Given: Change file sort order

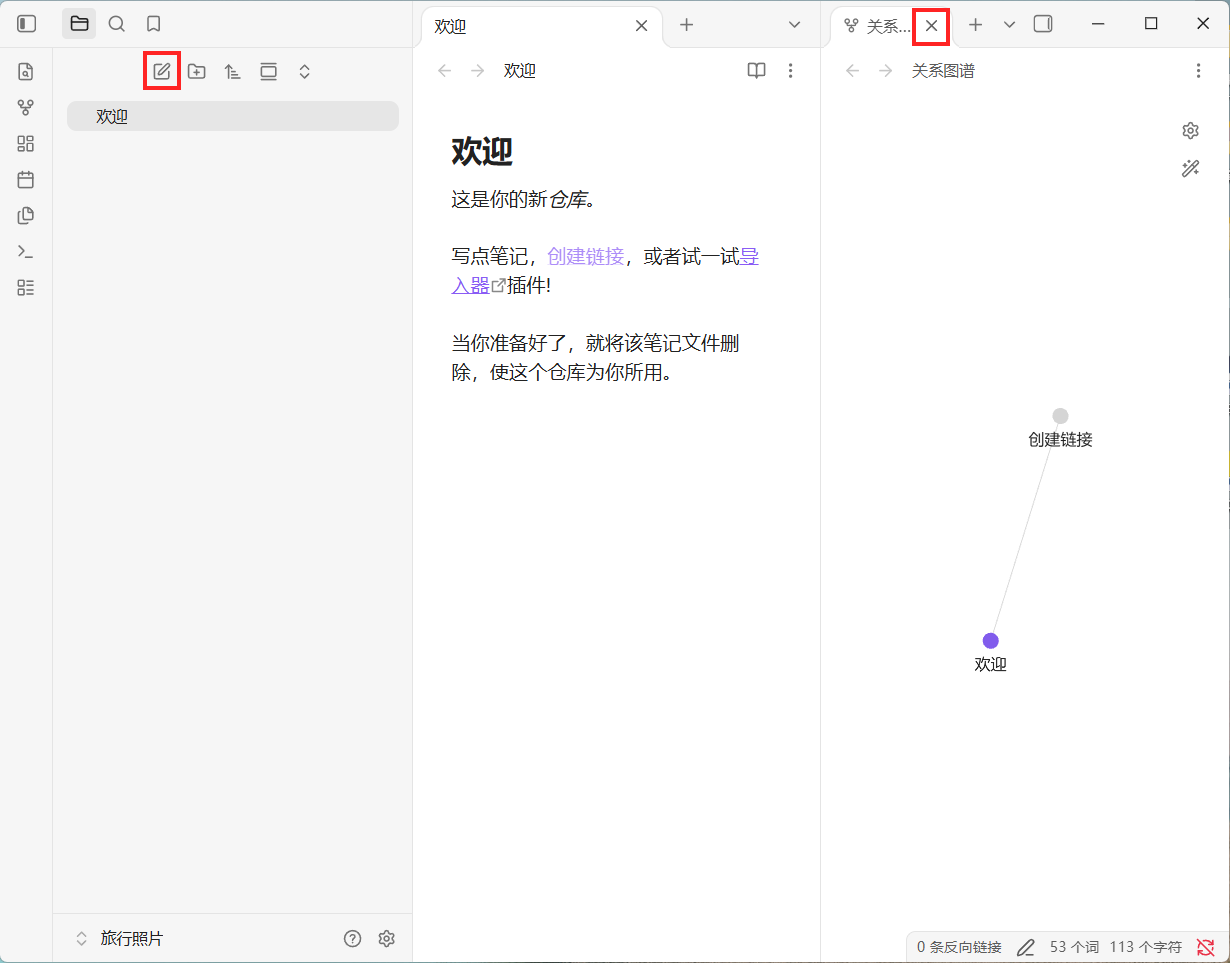Looking at the screenshot, I should pos(233,72).
